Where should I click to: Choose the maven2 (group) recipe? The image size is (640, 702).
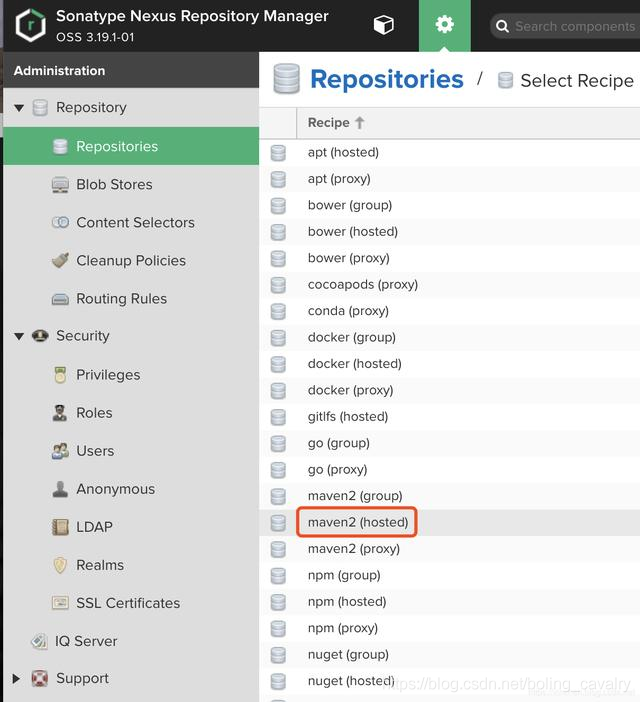tap(449, 496)
